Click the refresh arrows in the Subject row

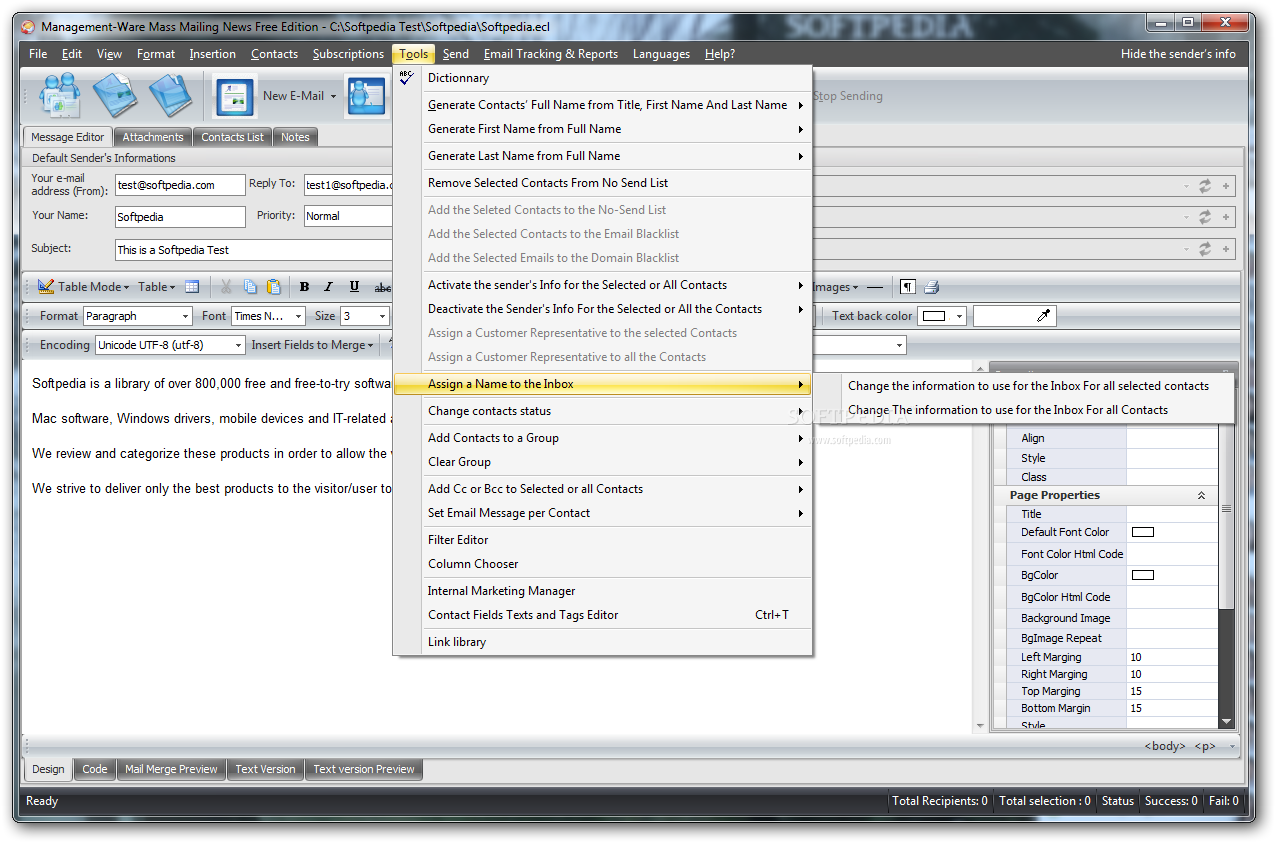1205,249
